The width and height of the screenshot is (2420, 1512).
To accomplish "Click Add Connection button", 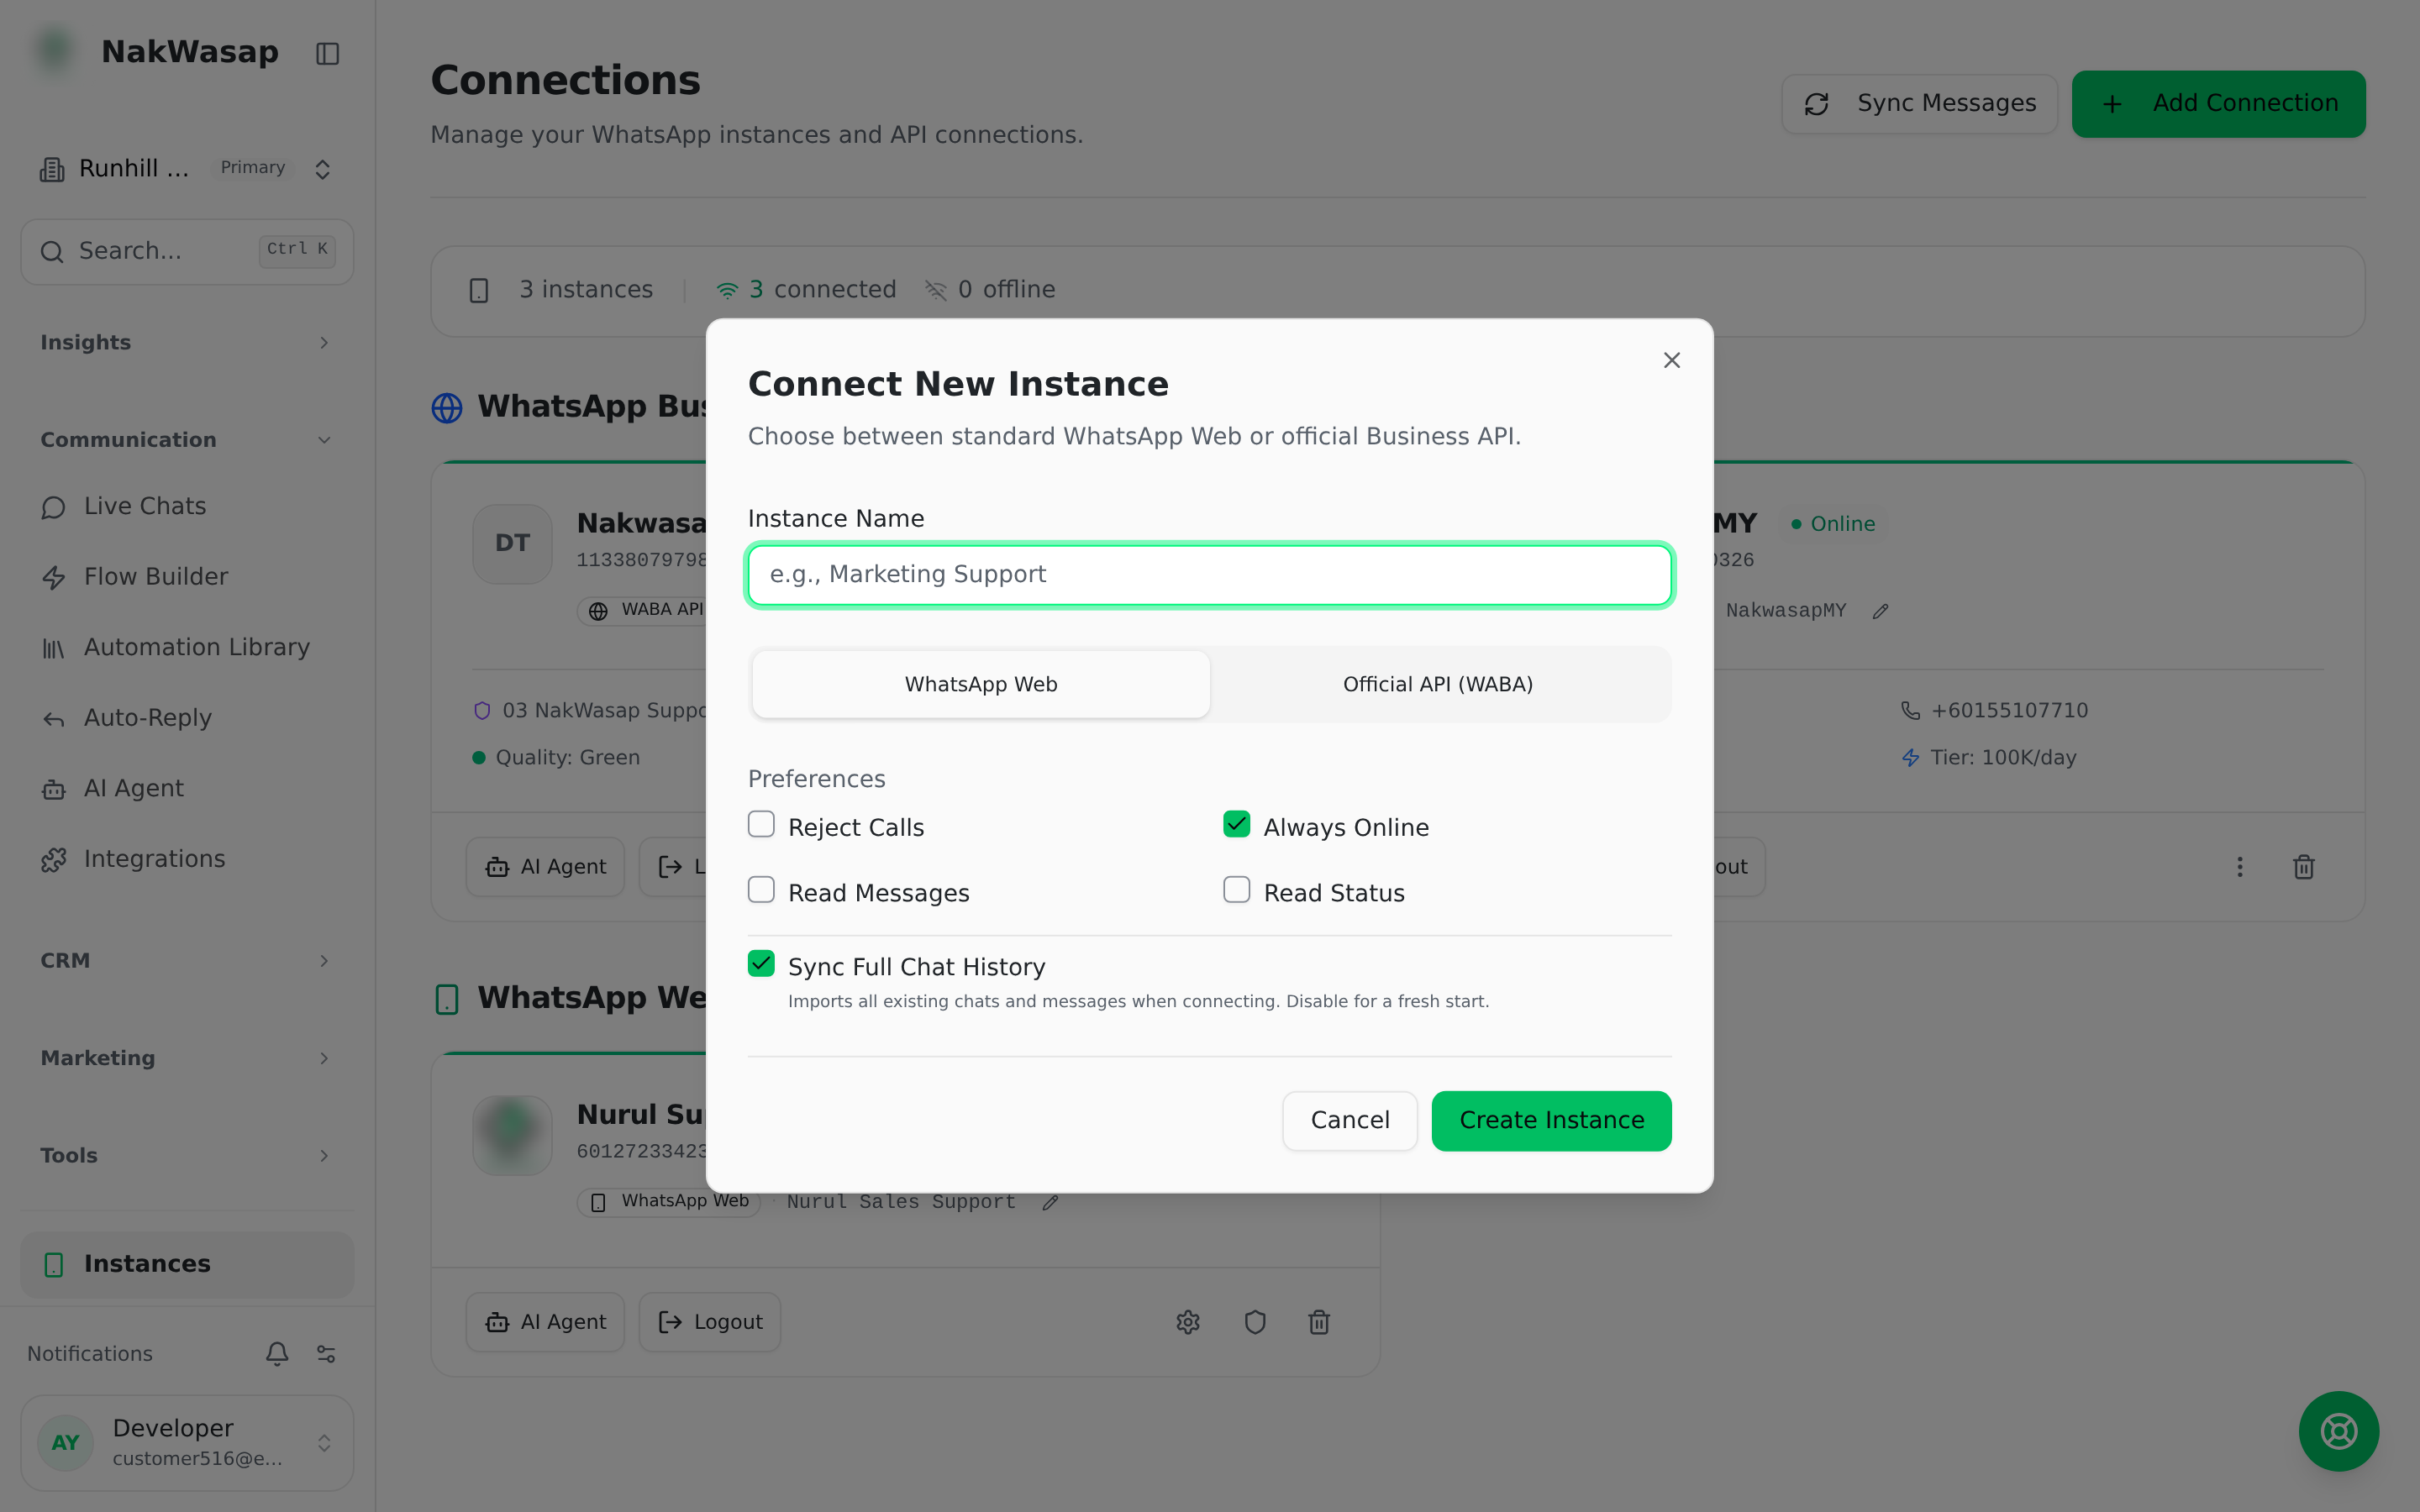I will pyautogui.click(x=2218, y=103).
